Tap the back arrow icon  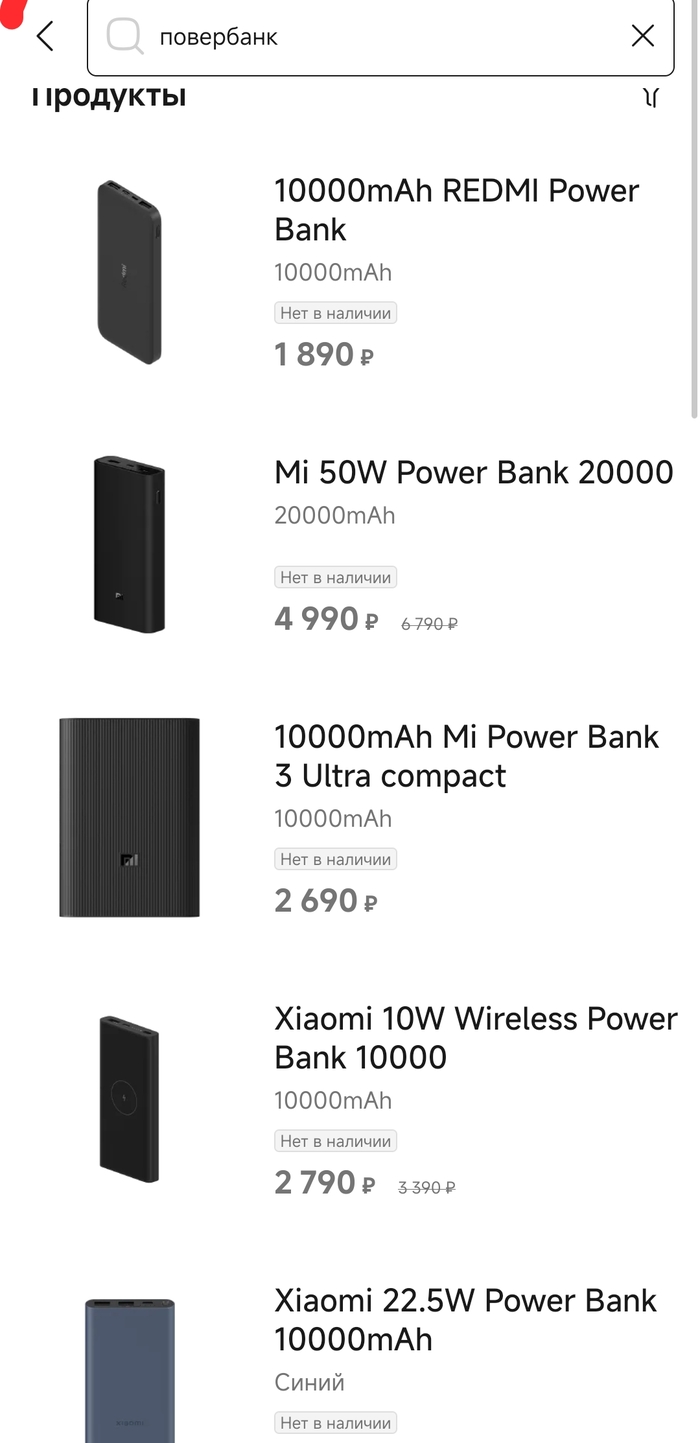pyautogui.click(x=44, y=37)
